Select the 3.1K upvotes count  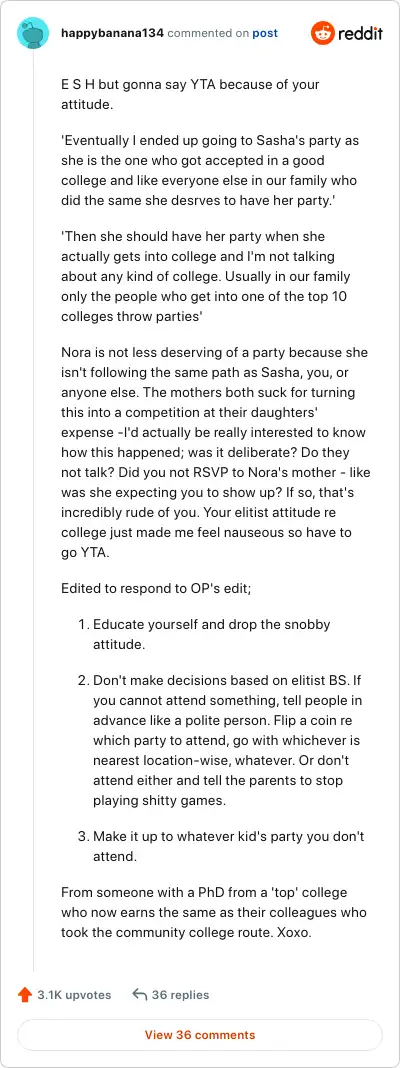coord(74,995)
